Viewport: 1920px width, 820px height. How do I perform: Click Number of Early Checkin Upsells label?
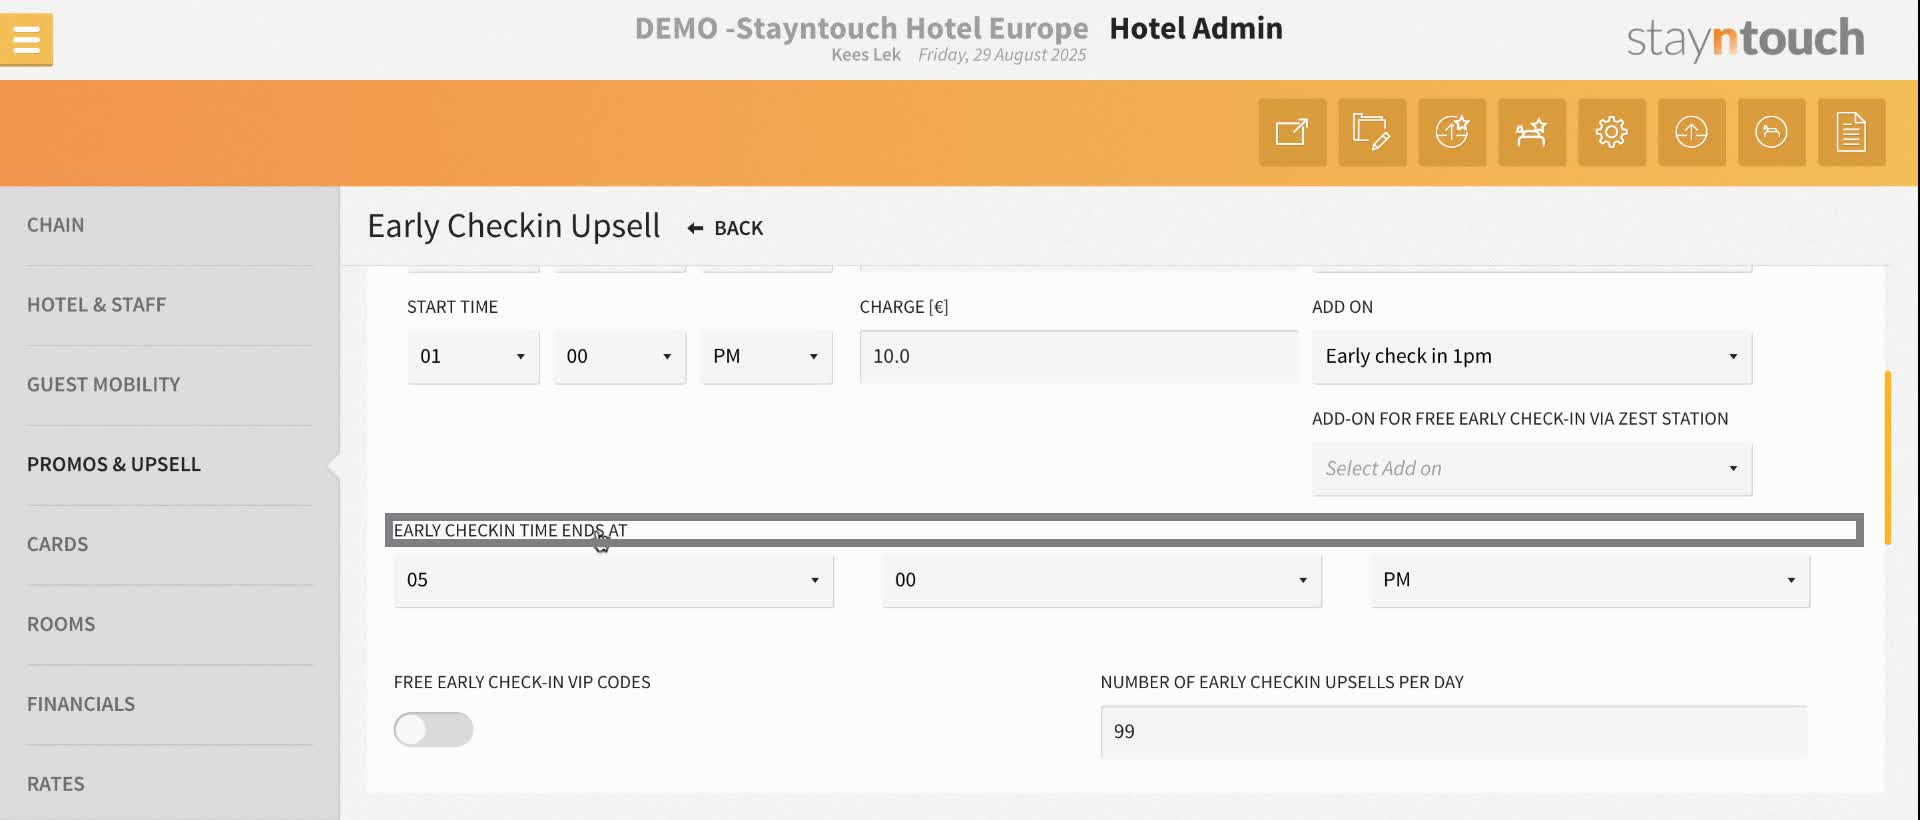[x=1282, y=683]
